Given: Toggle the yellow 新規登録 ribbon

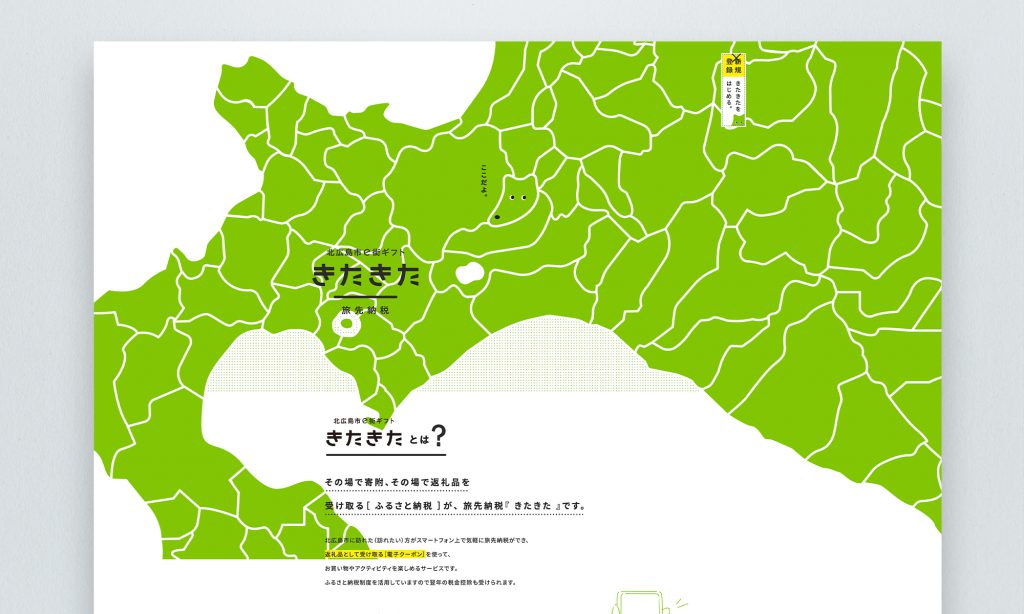Looking at the screenshot, I should pos(732,65).
